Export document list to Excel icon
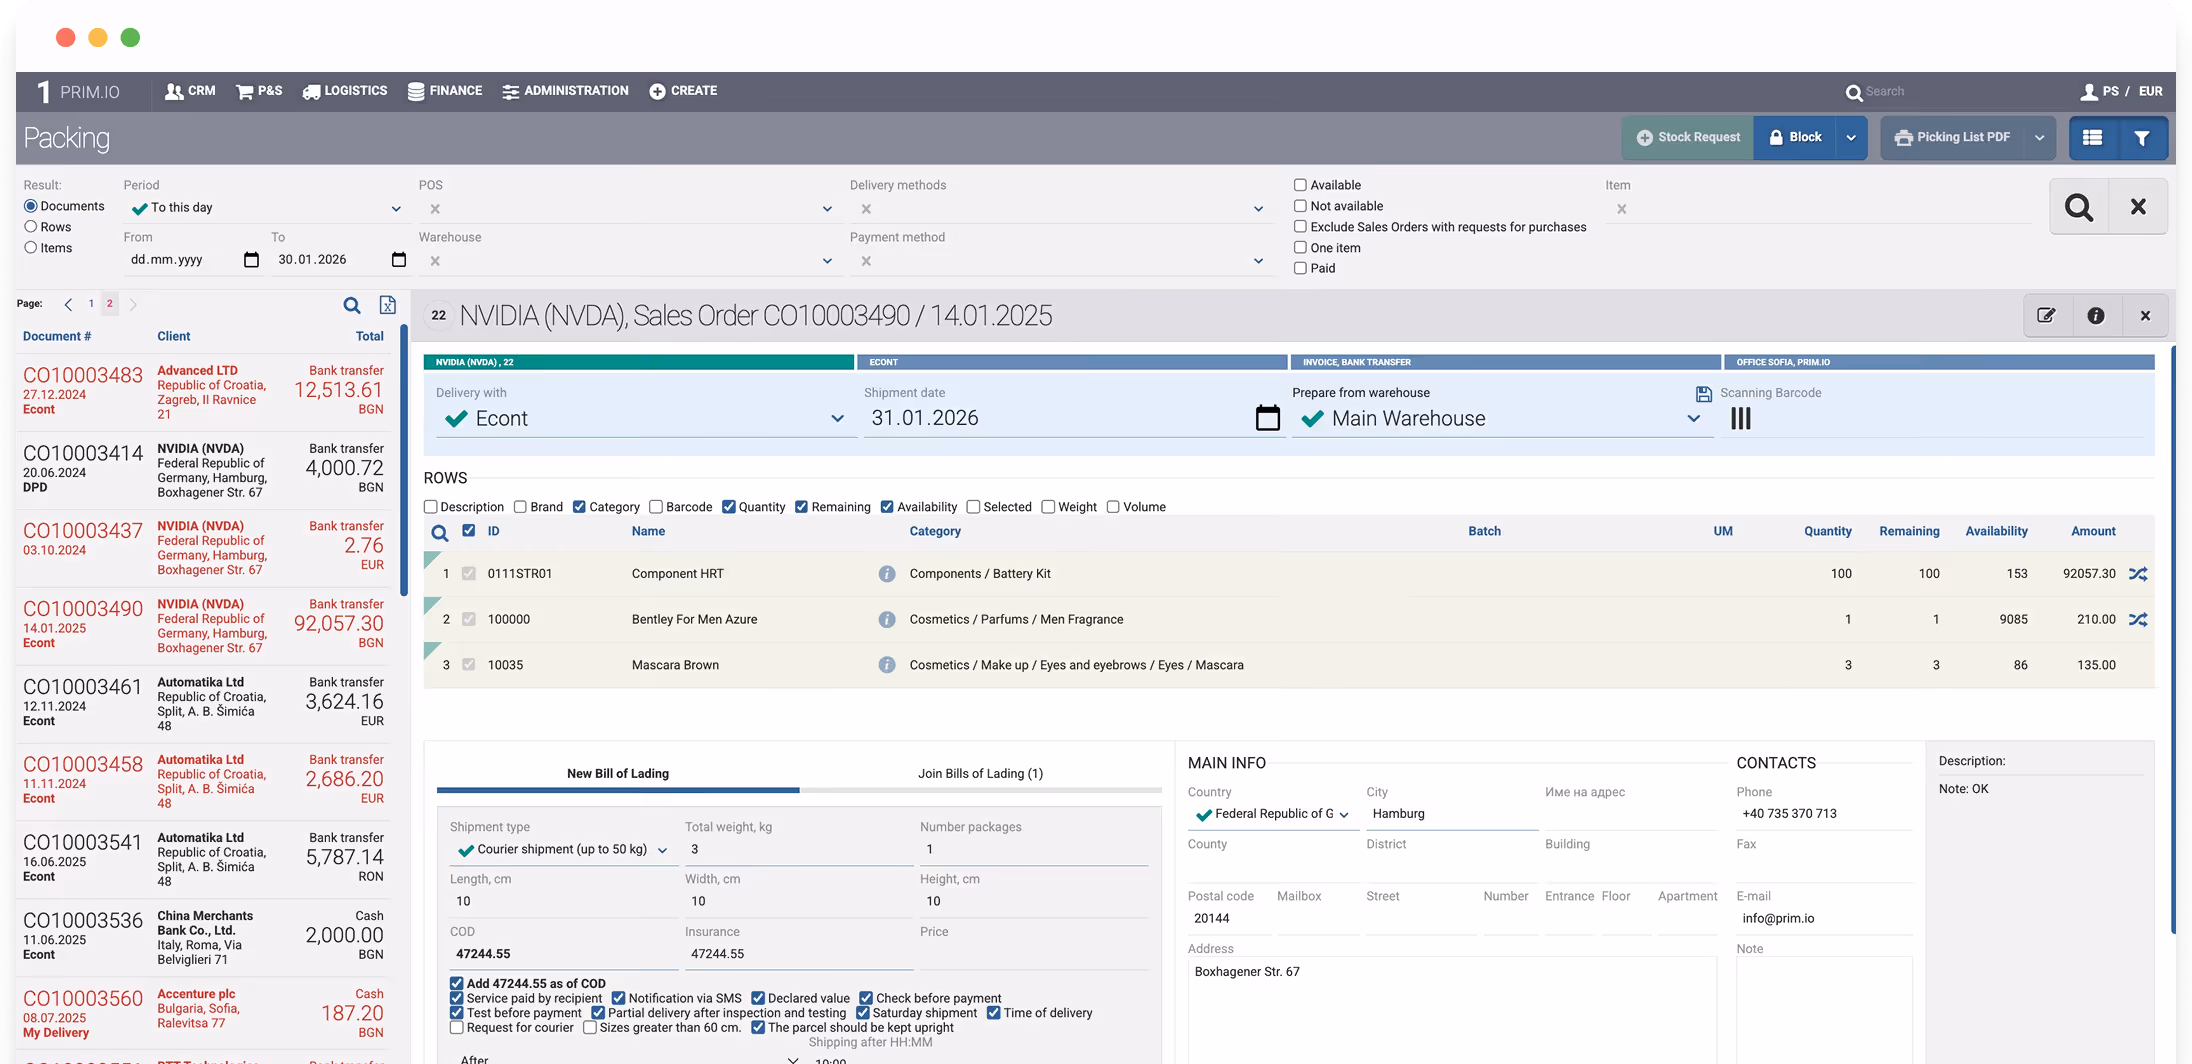Screen dimensions: 2192x1064 (388, 305)
